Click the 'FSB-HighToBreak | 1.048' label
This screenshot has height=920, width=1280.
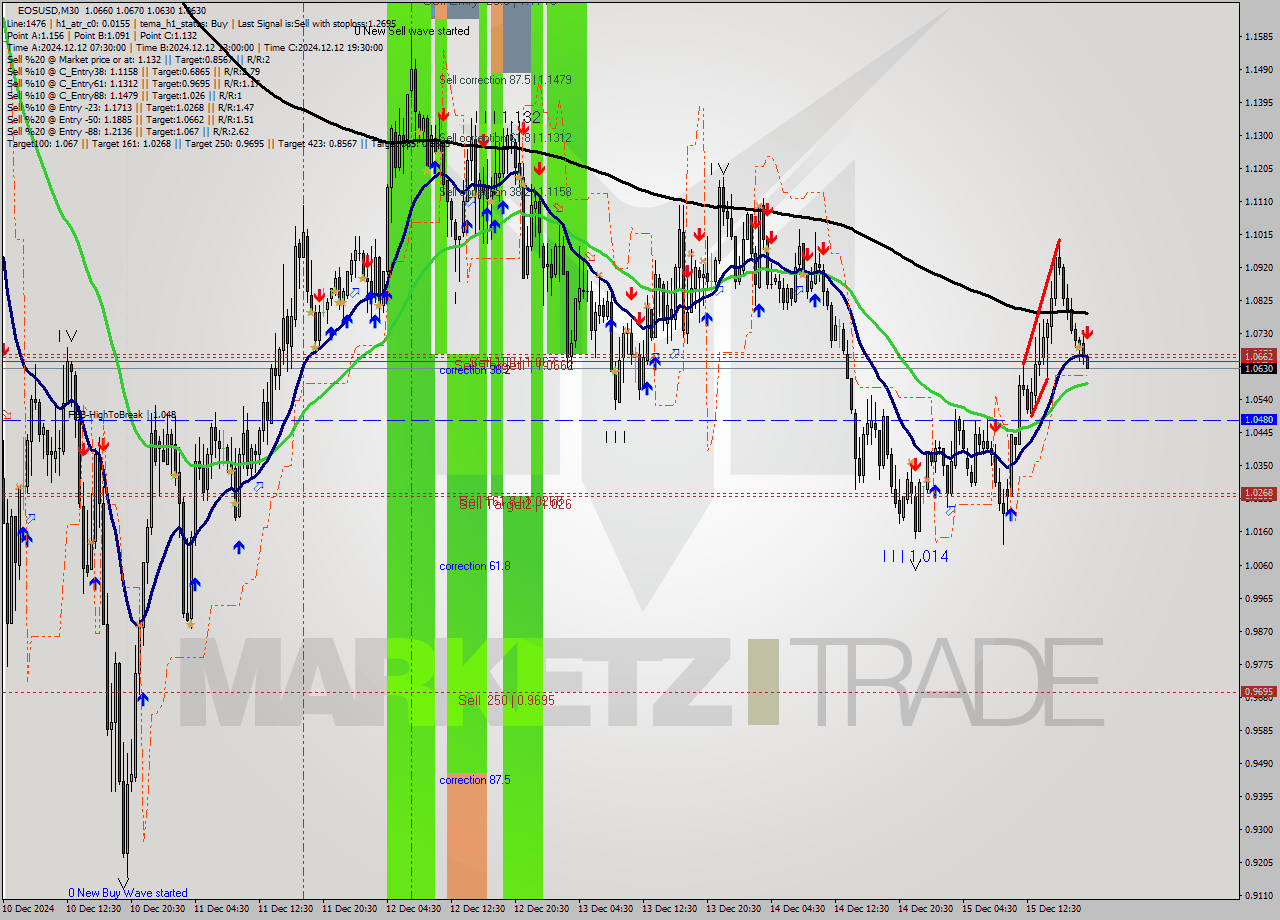point(122,414)
